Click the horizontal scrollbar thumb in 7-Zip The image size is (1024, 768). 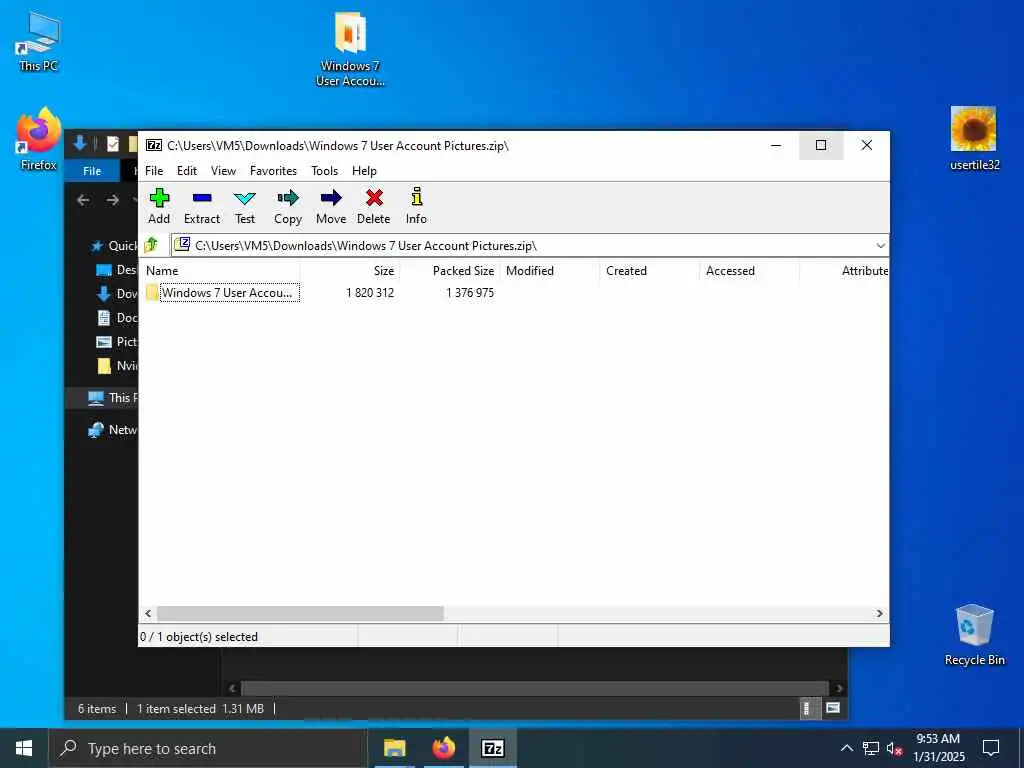tap(300, 613)
